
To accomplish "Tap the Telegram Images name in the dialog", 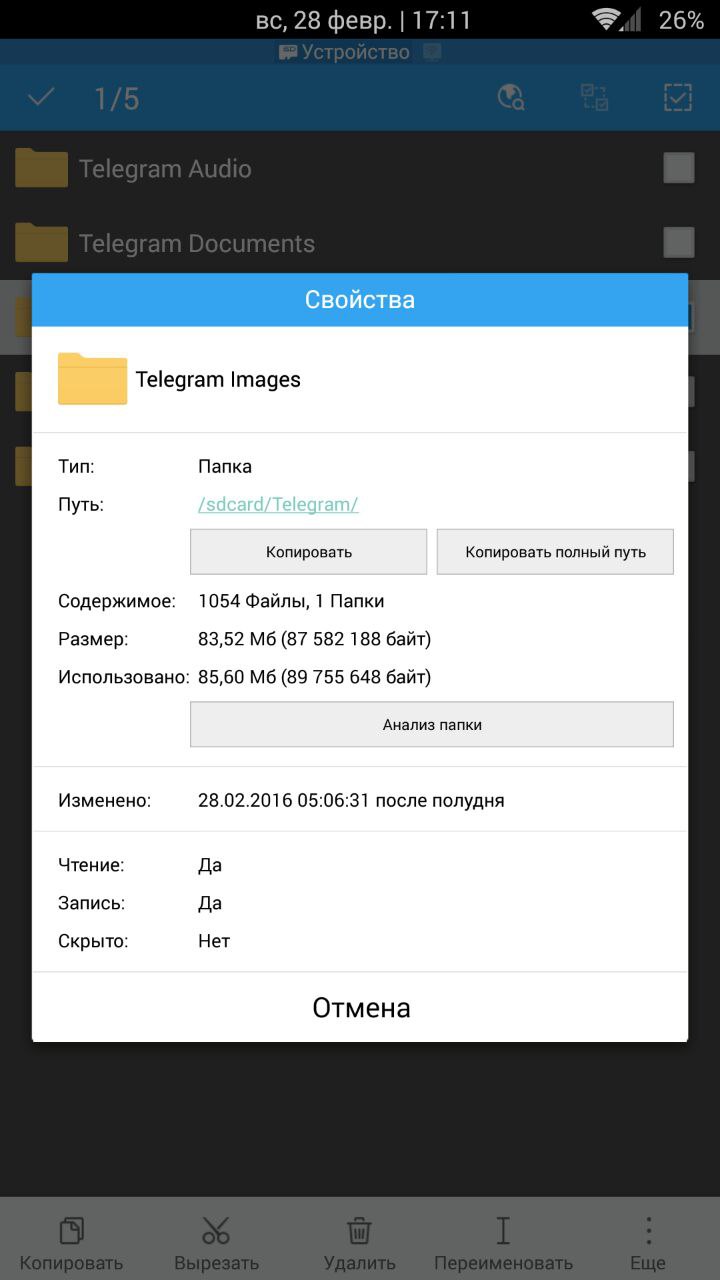I will coord(218,379).
